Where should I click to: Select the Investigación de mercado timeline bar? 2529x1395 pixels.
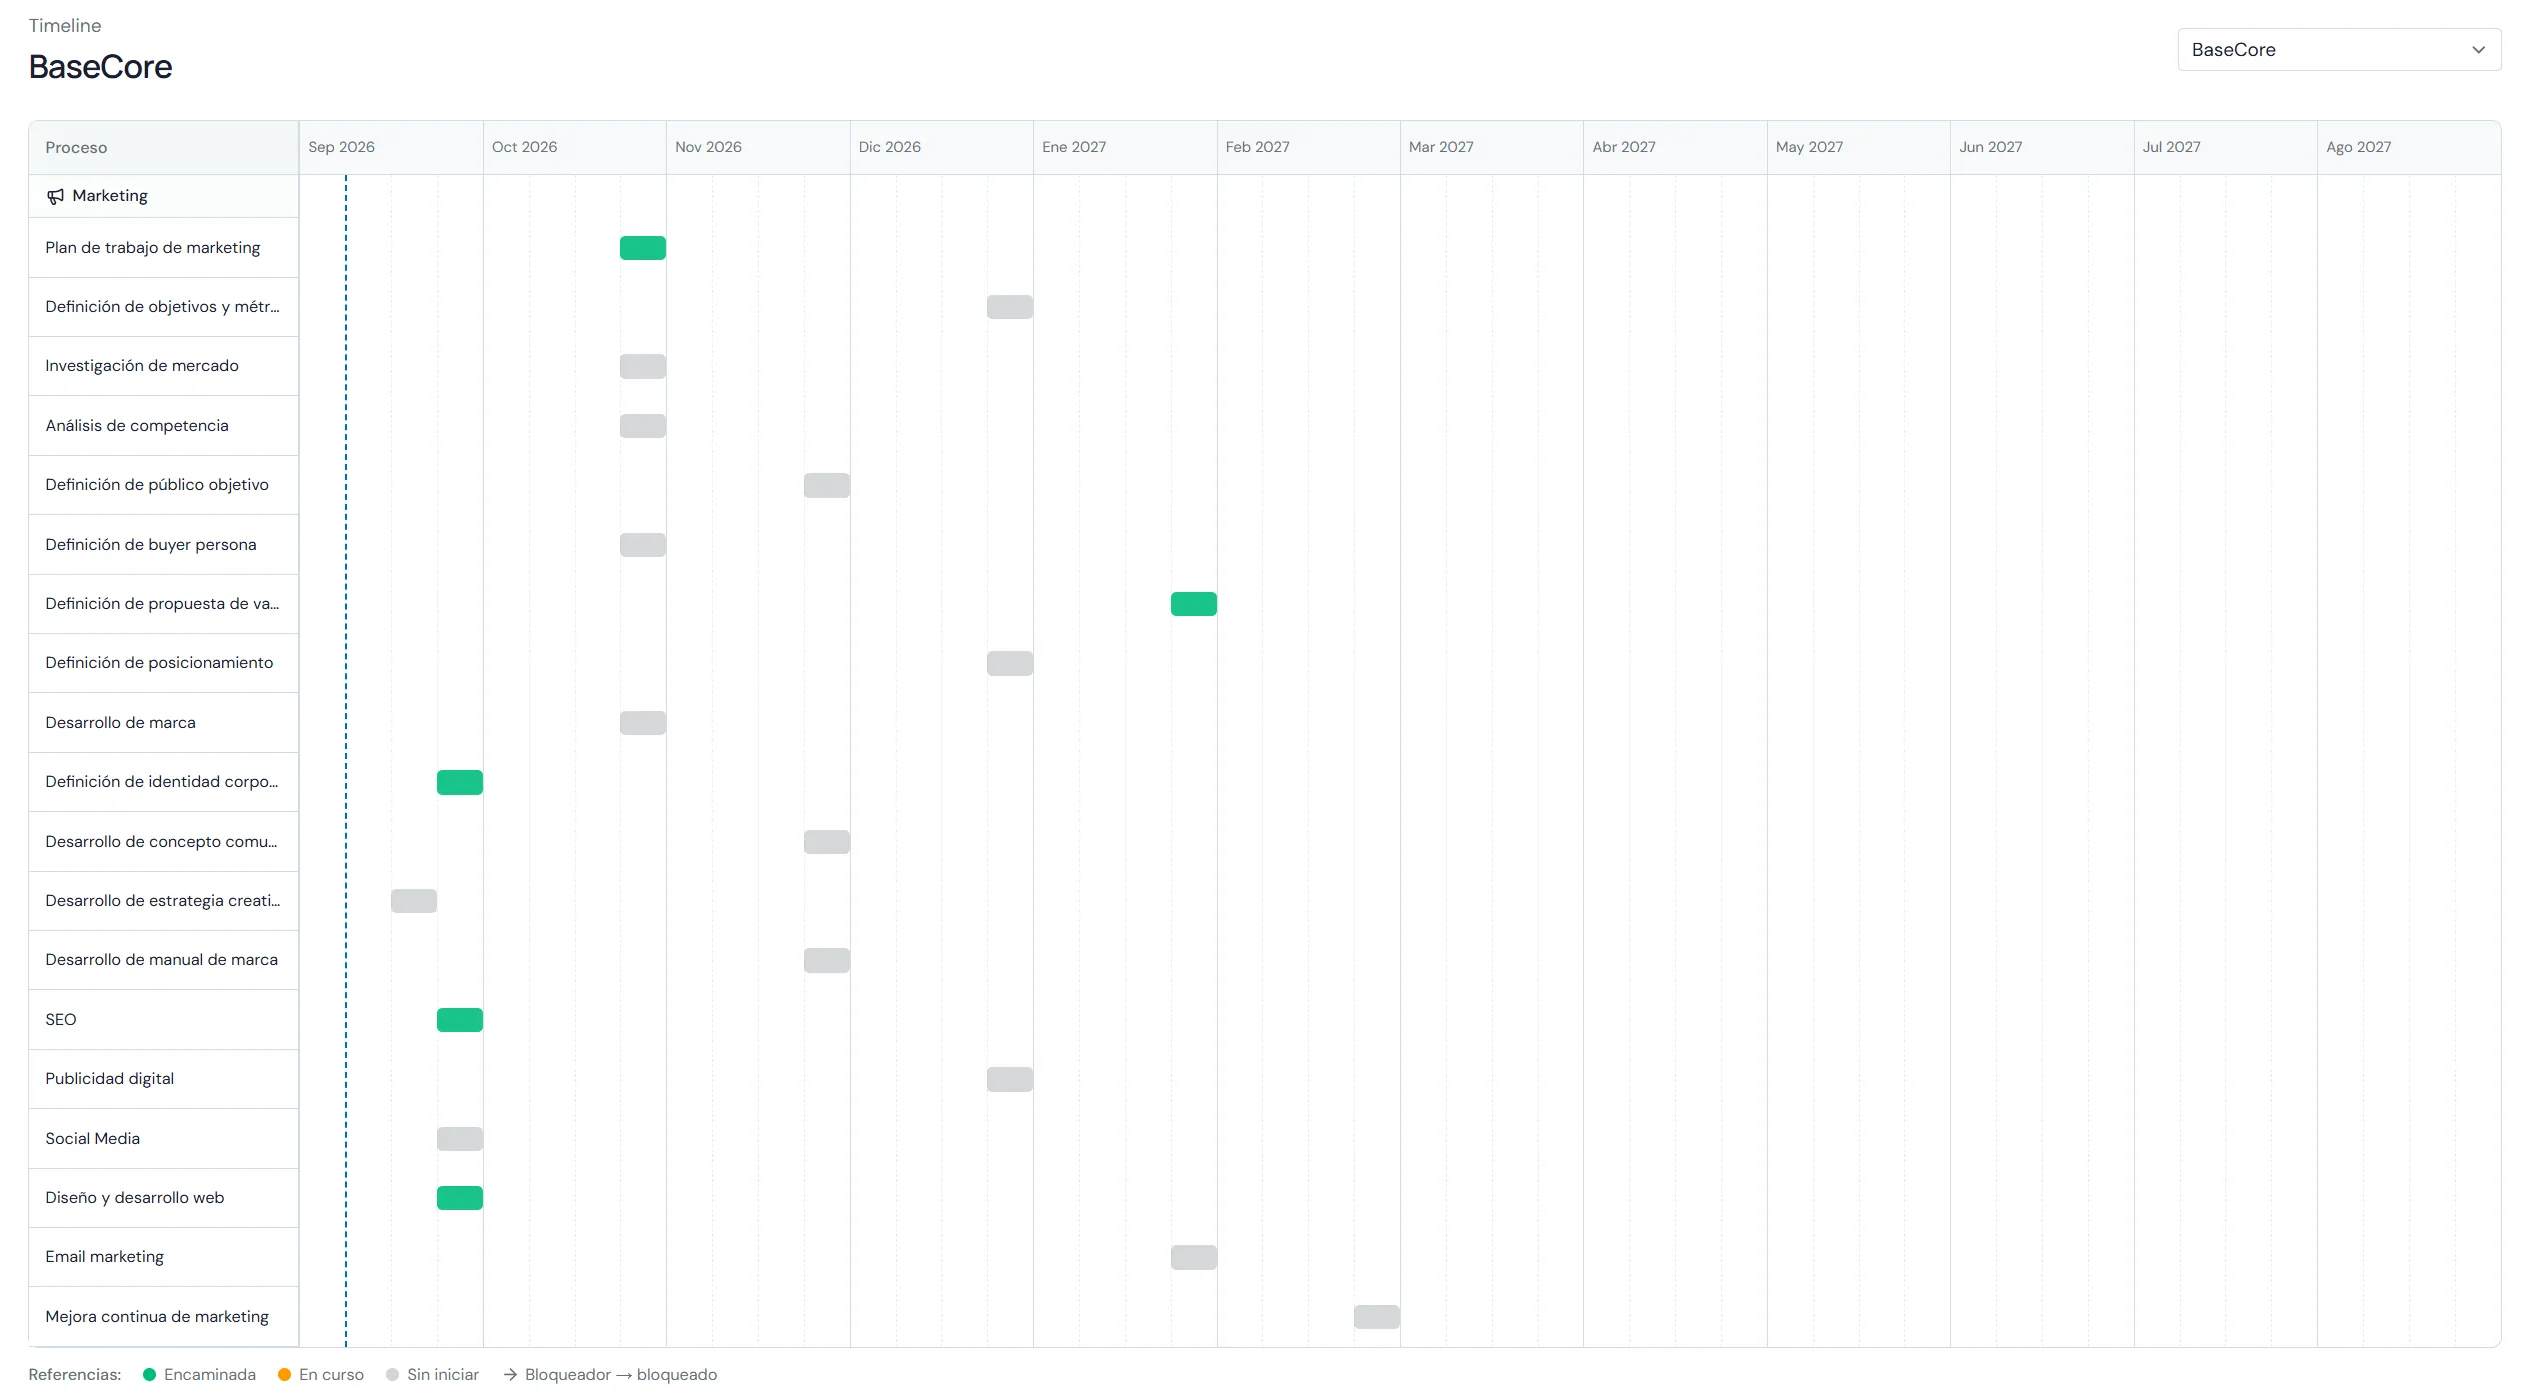(x=643, y=366)
